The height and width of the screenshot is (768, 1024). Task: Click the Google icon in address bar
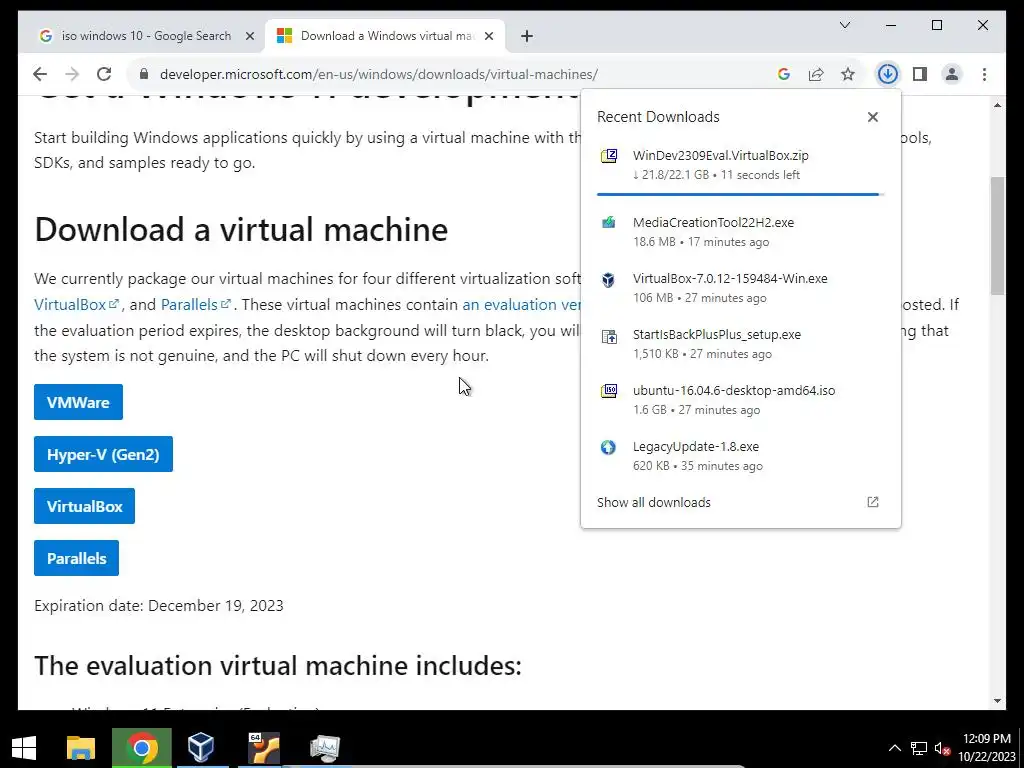[x=784, y=74]
